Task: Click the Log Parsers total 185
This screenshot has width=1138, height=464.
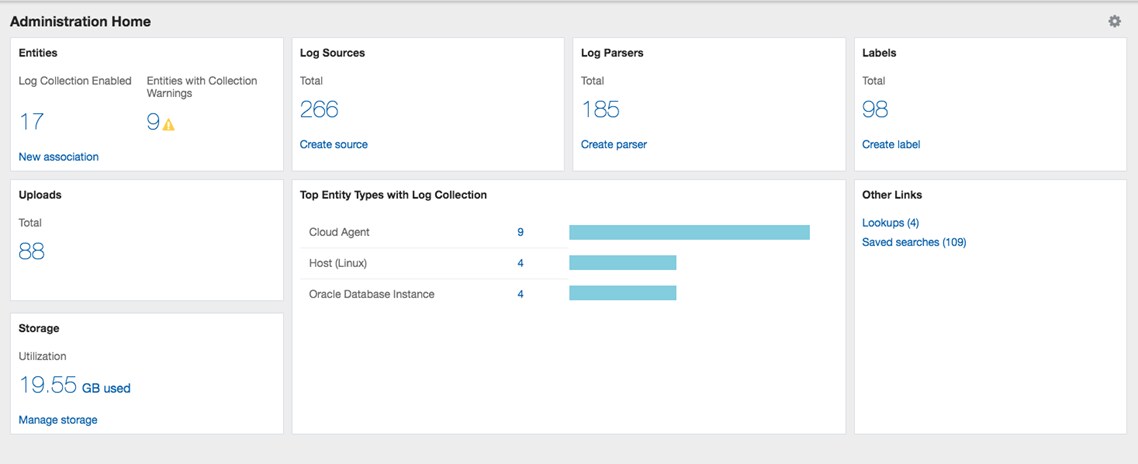Action: [600, 109]
